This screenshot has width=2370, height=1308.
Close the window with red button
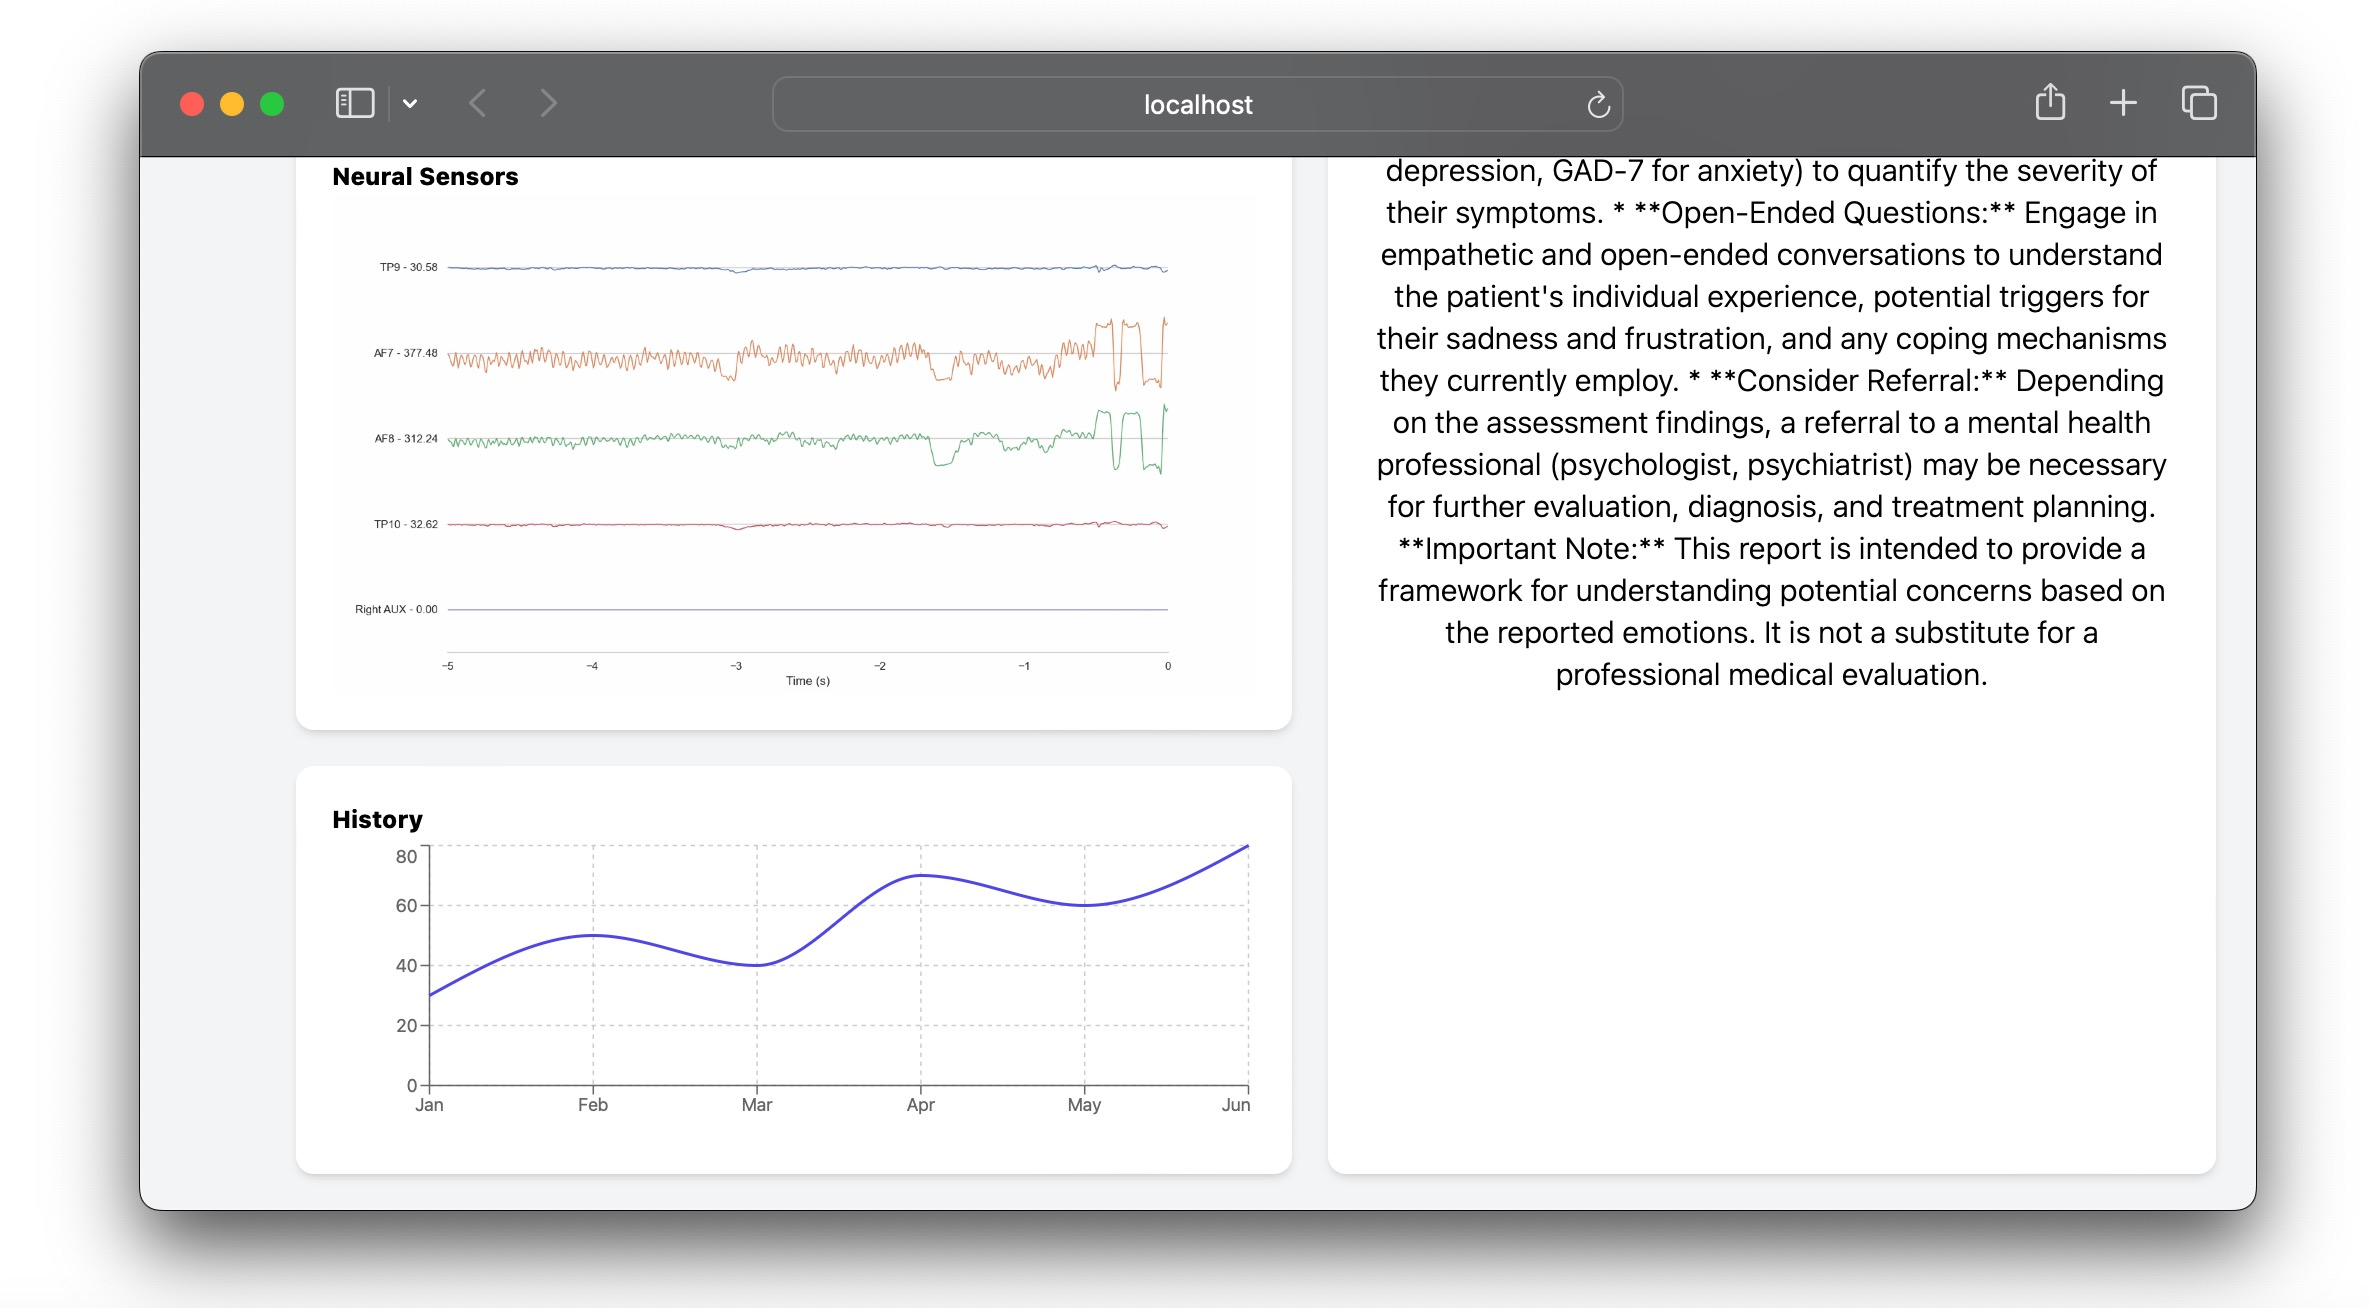coord(192,104)
